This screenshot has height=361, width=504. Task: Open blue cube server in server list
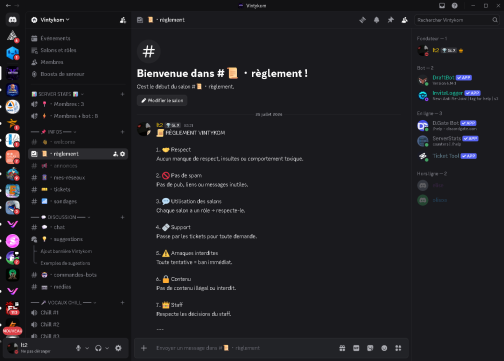(13, 53)
